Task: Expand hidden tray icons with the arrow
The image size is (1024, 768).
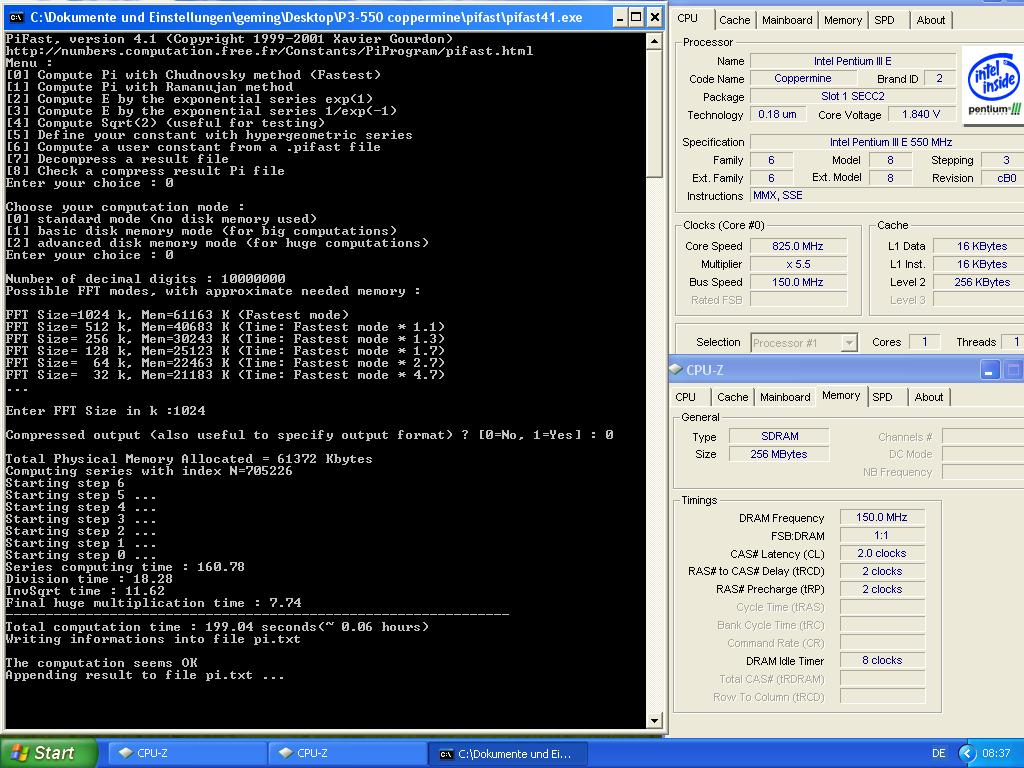Action: [x=967, y=753]
